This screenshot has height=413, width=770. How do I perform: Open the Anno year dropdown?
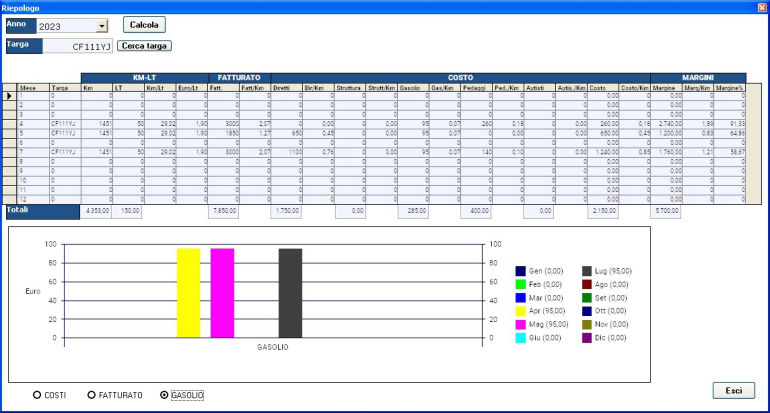click(102, 25)
